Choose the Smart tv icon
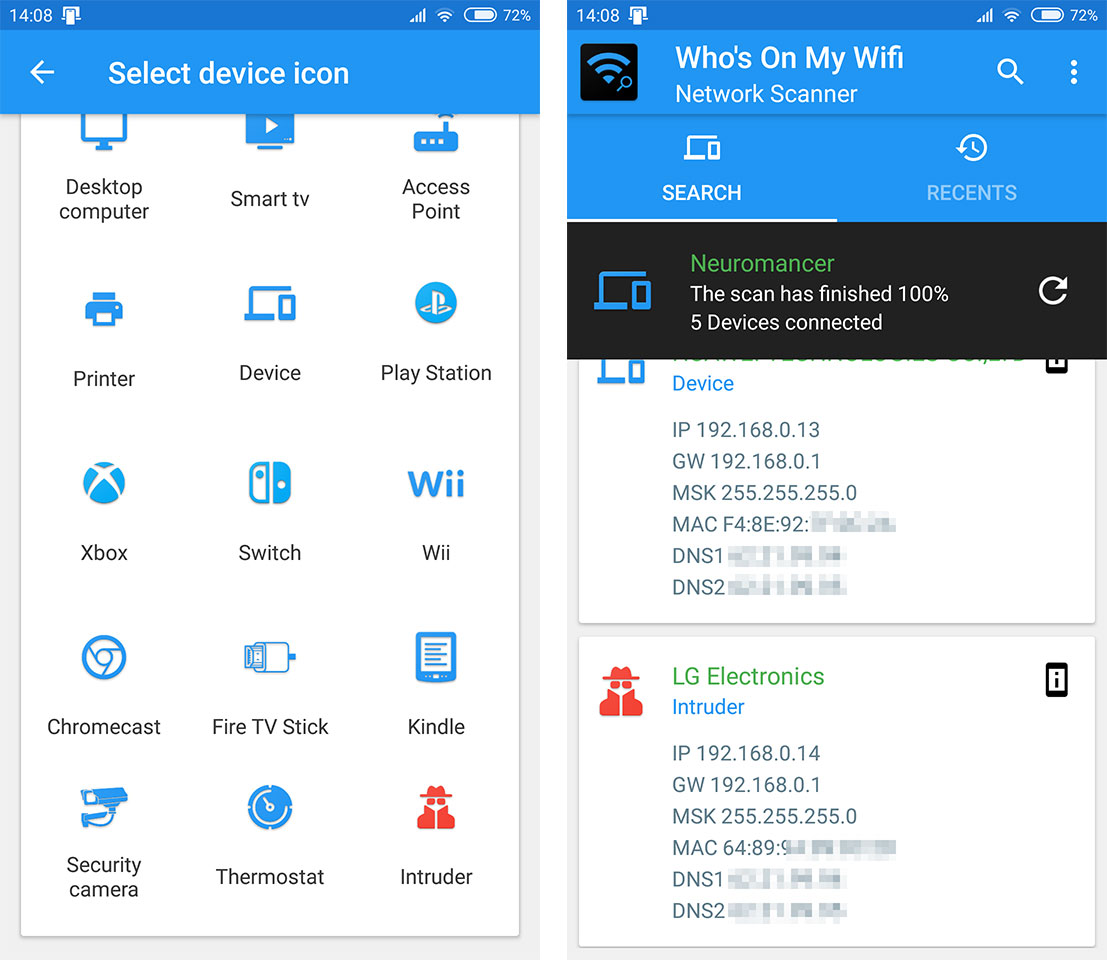This screenshot has width=1107, height=960. pyautogui.click(x=270, y=132)
